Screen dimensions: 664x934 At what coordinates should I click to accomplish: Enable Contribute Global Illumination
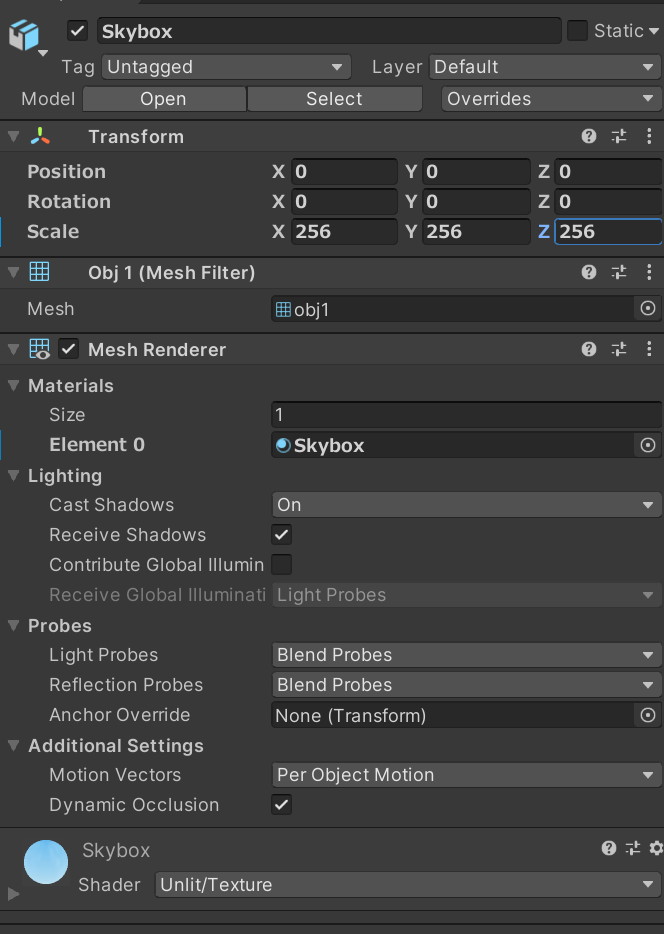point(281,565)
